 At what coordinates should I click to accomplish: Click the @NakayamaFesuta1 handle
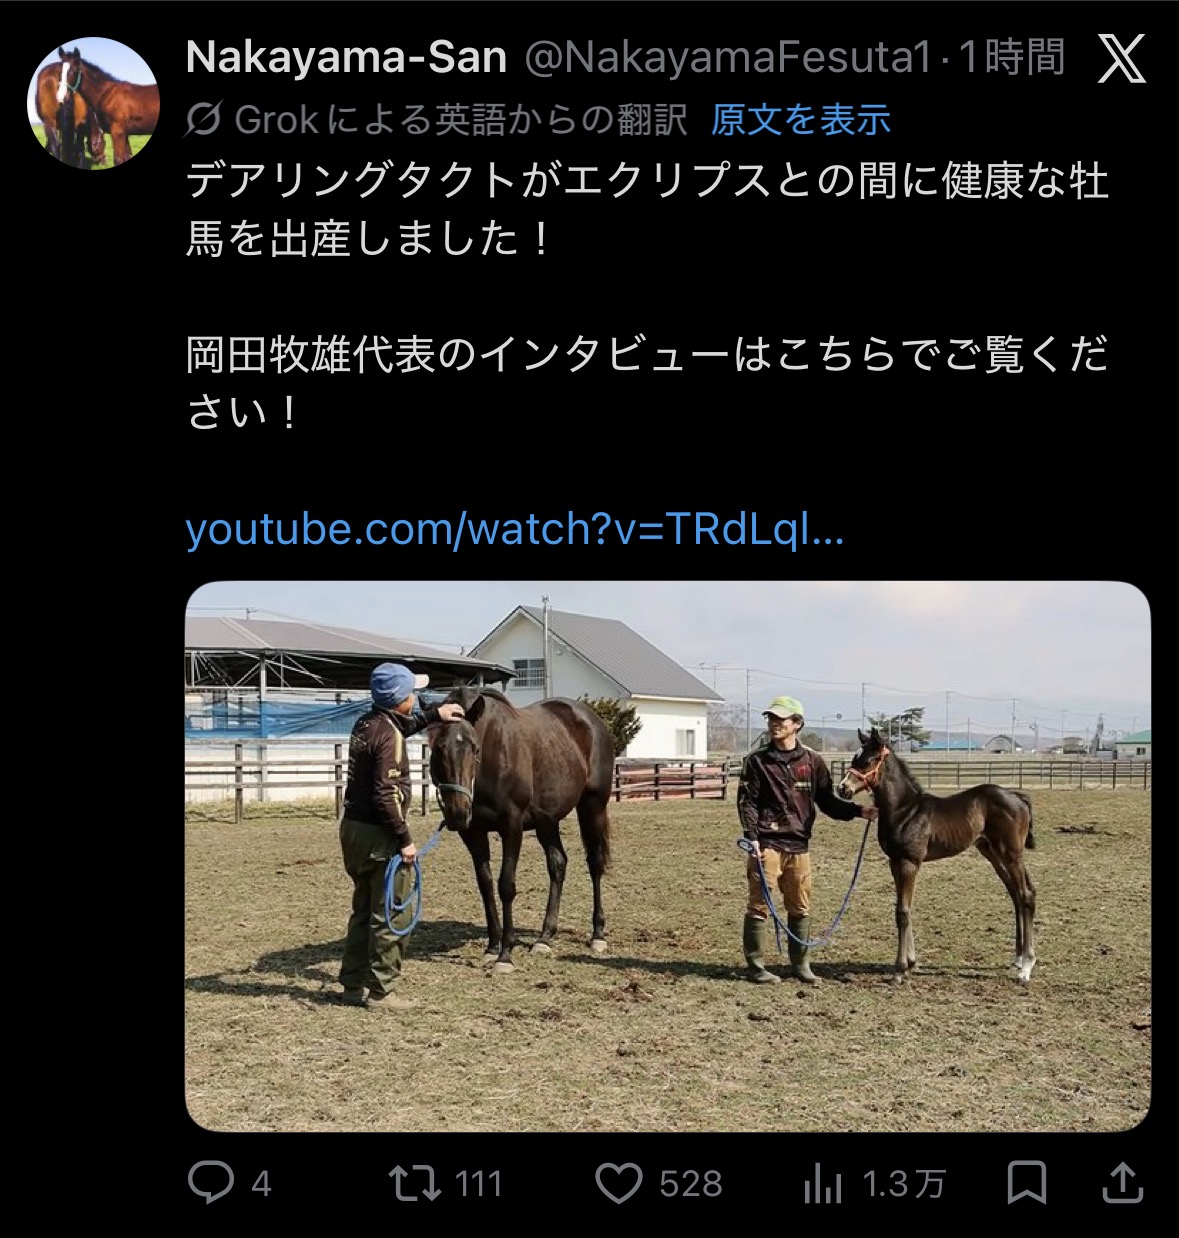pyautogui.click(x=728, y=58)
